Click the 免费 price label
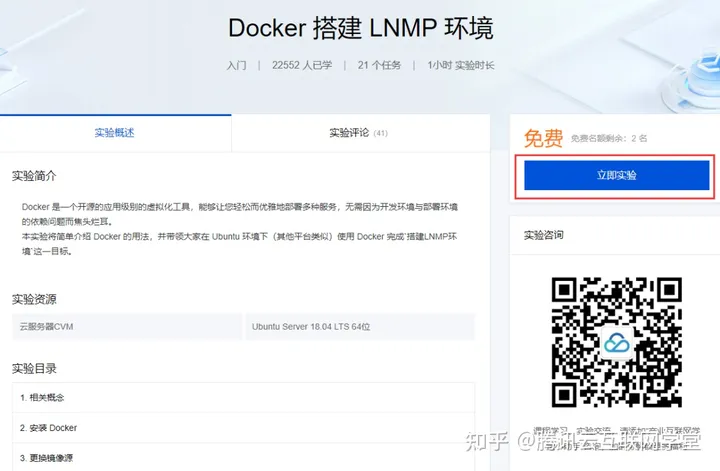Viewport: 720px width, 471px height. [x=544, y=138]
